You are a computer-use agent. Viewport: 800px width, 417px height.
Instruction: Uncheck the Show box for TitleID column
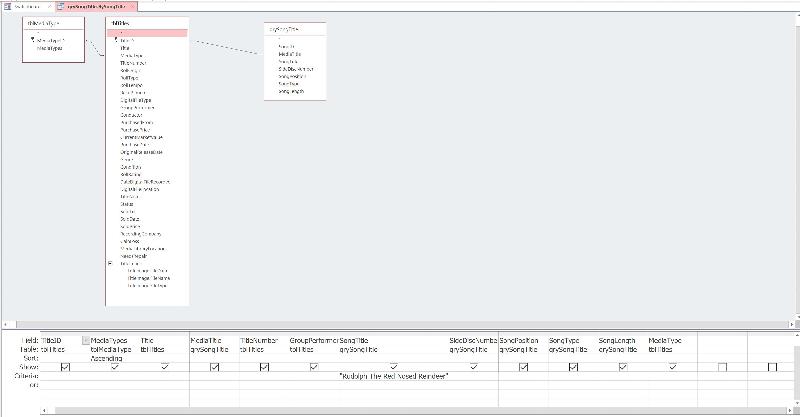tap(65, 367)
